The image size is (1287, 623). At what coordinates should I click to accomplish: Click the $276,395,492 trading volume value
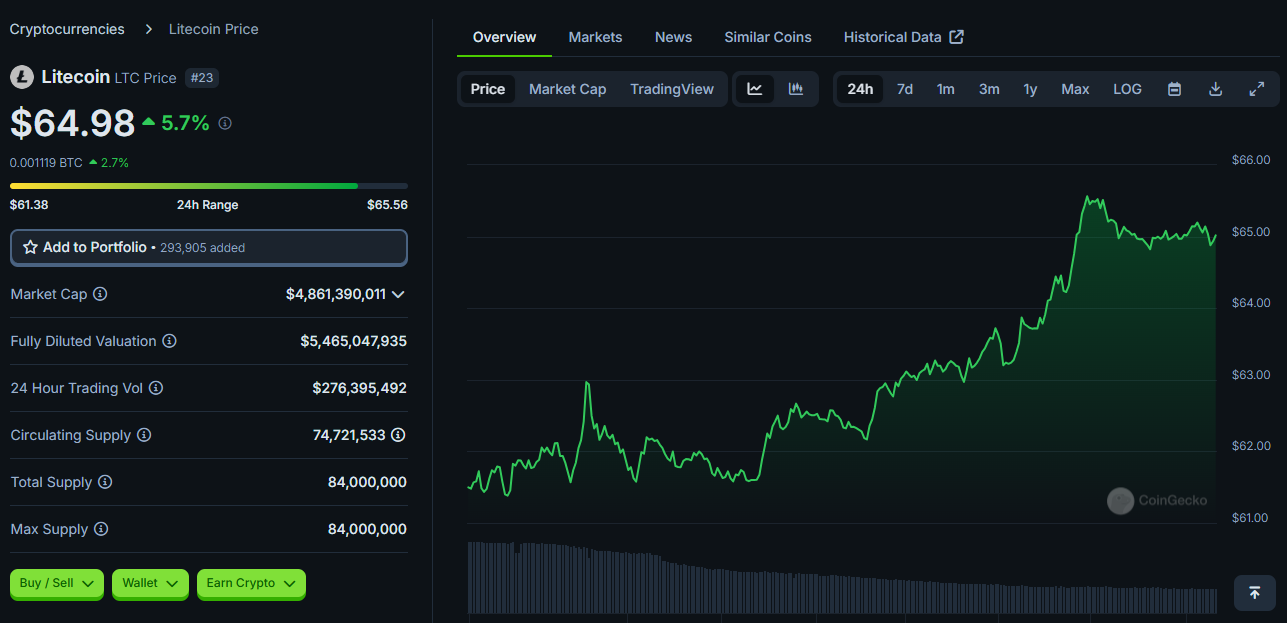[360, 388]
